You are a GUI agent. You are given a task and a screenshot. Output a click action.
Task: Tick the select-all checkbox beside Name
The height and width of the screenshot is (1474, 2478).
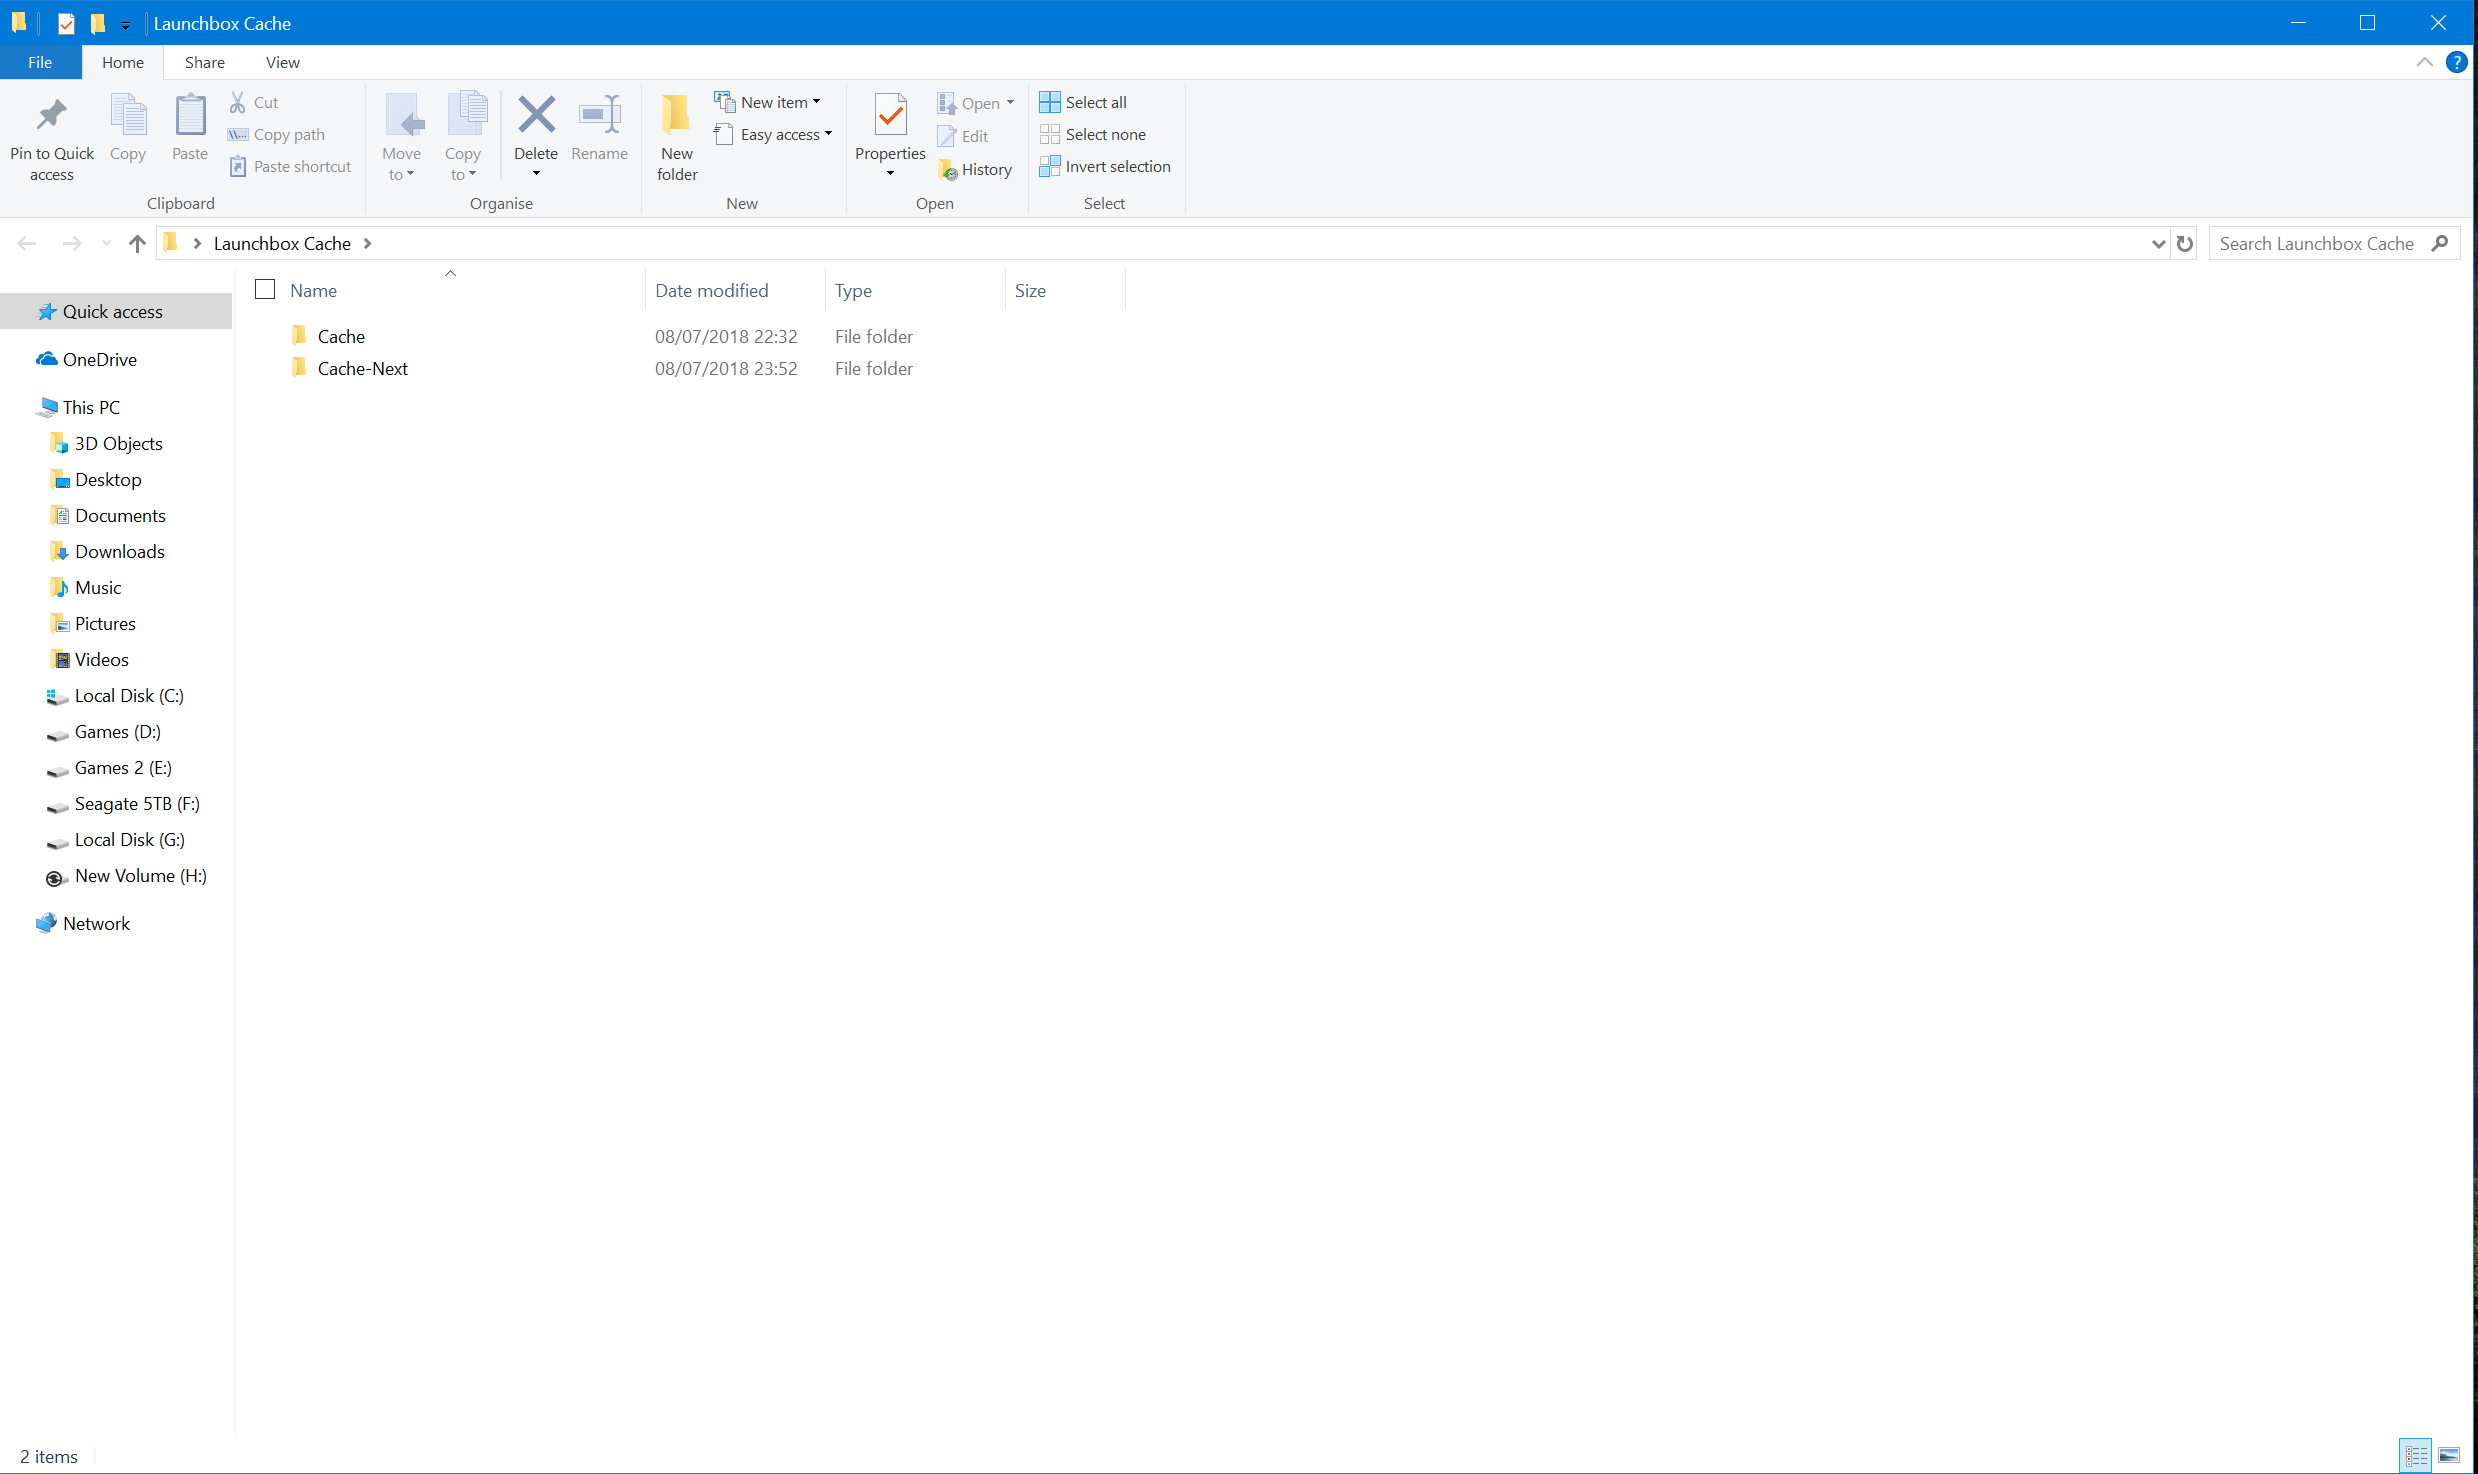click(265, 290)
